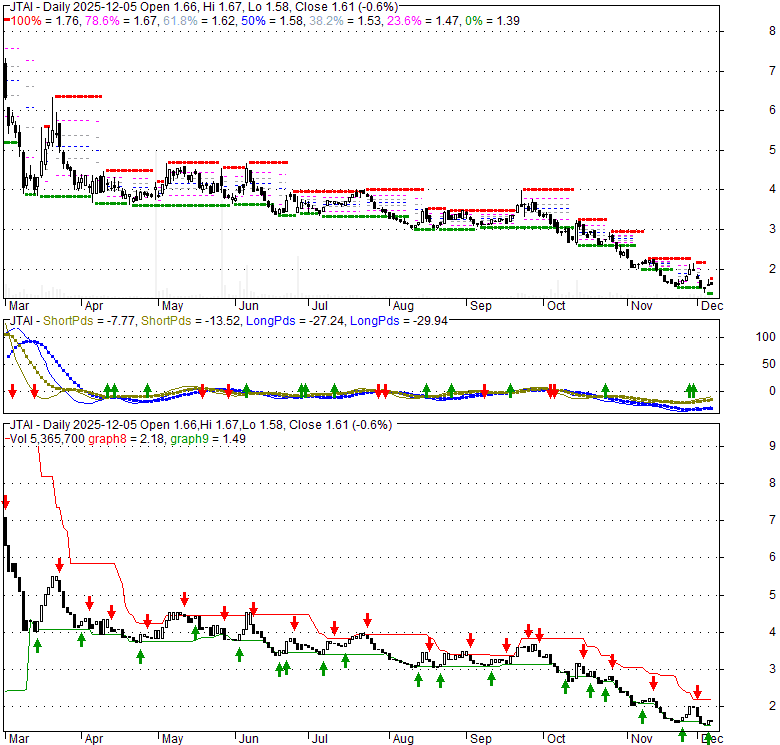Select the '38.2% = 1.53' Fibonacci label
This screenshot has width=780, height=745.
pos(345,21)
